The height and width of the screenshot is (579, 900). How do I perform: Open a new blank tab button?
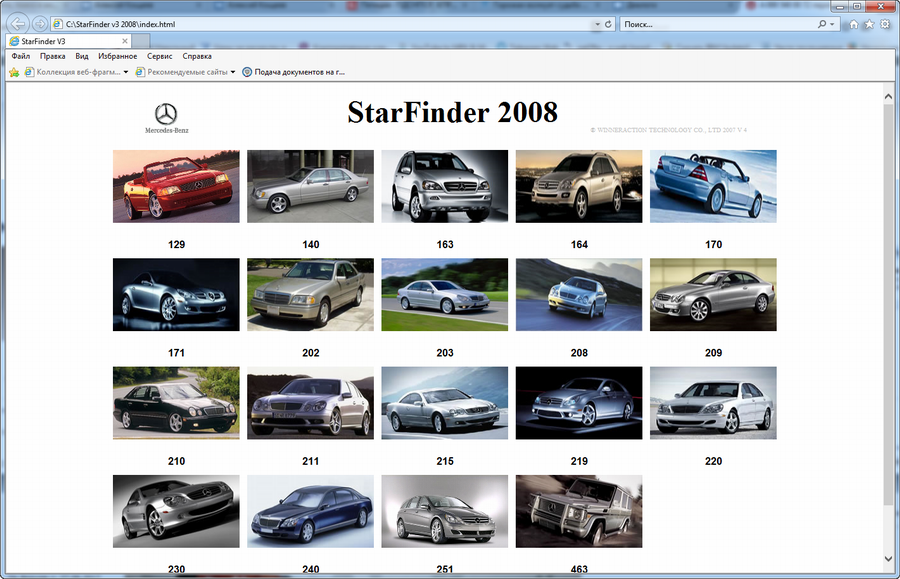(141, 41)
